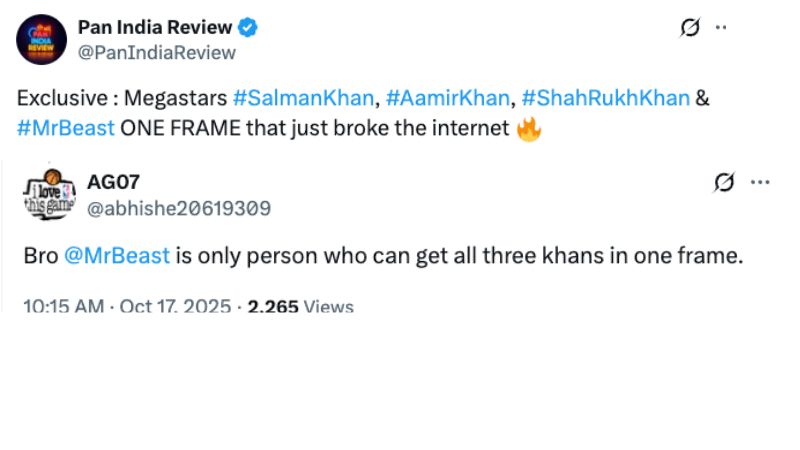Visit the @abhishe20619309 handle
Screen dimensions: 800x450
coord(179,208)
